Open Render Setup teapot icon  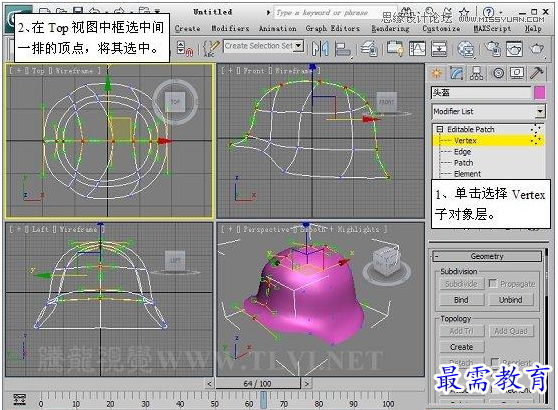point(492,49)
